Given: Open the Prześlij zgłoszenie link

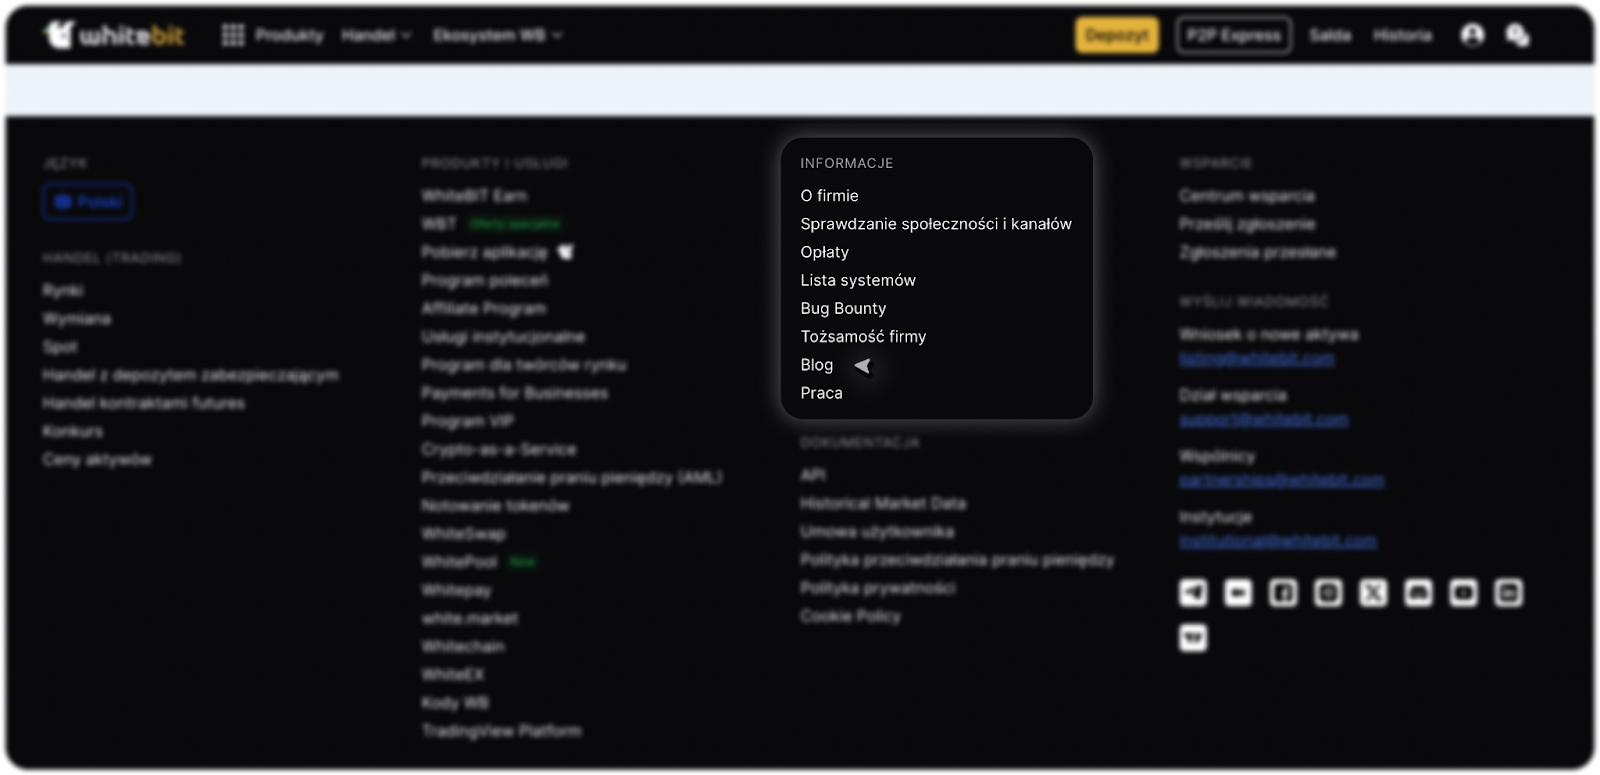Looking at the screenshot, I should (1247, 224).
